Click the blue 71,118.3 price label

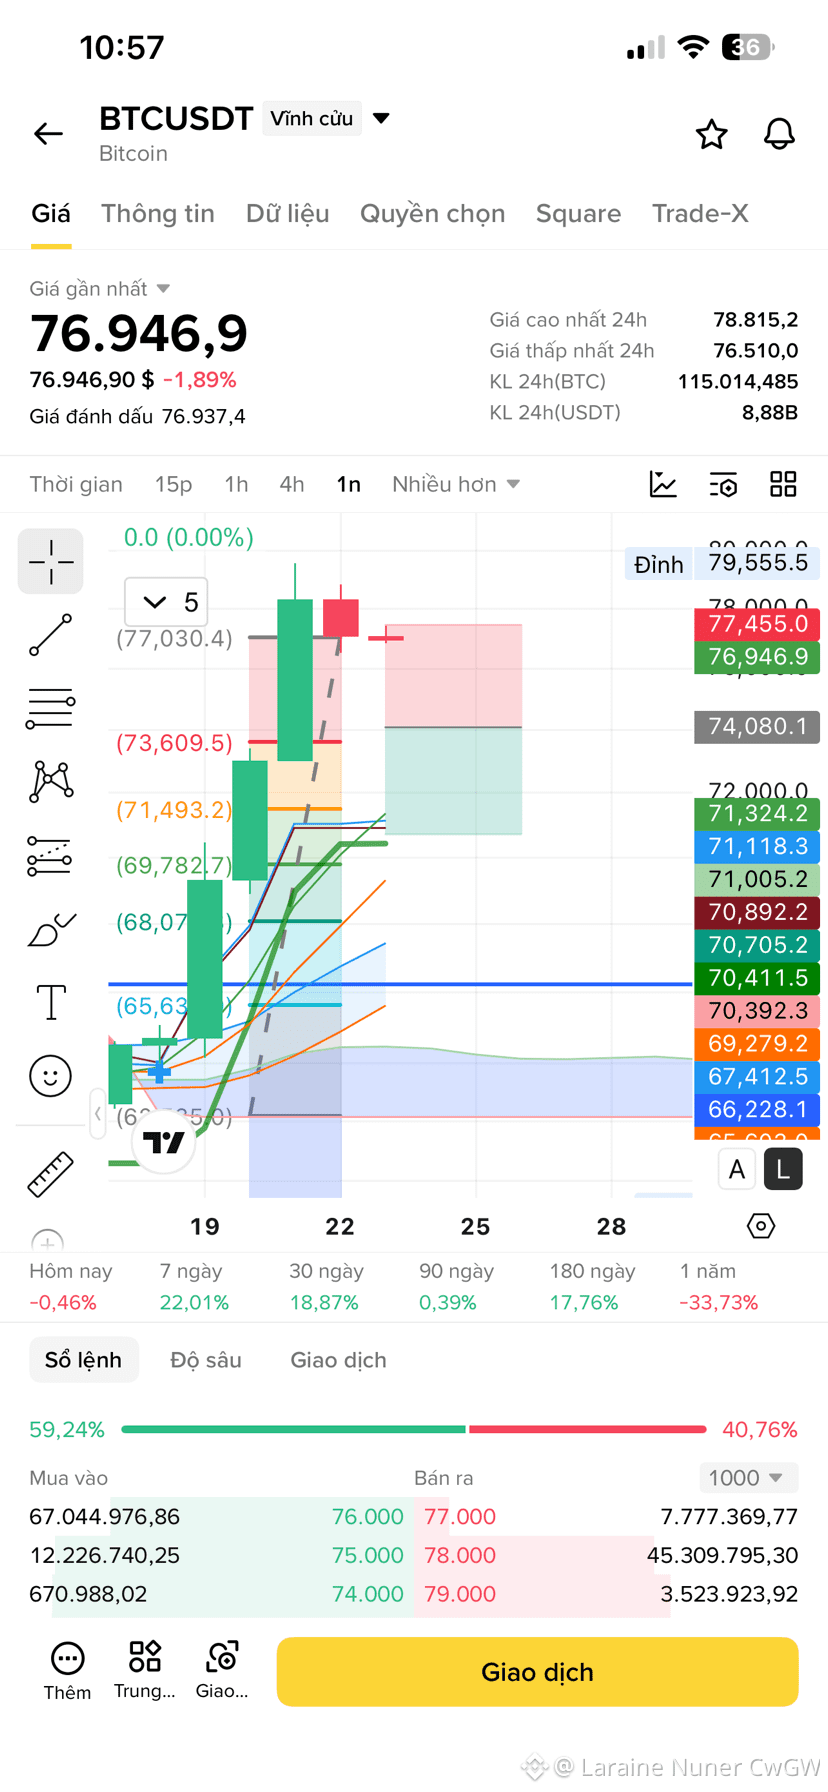(756, 846)
